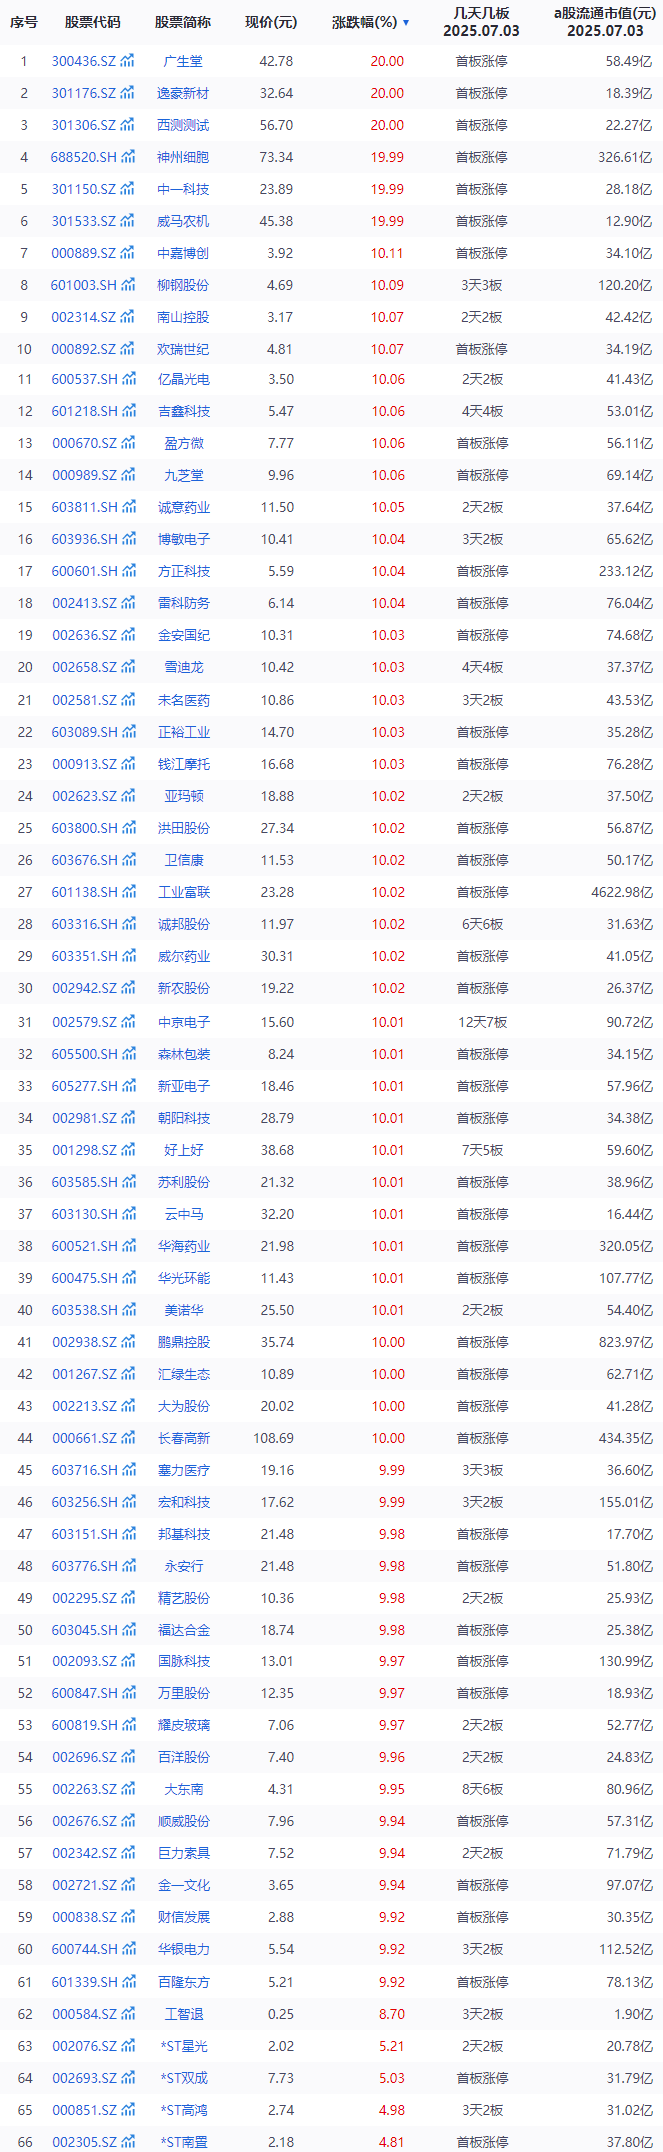The image size is (663, 2152).
Task: Select price value 108.69
Action: [274, 1438]
